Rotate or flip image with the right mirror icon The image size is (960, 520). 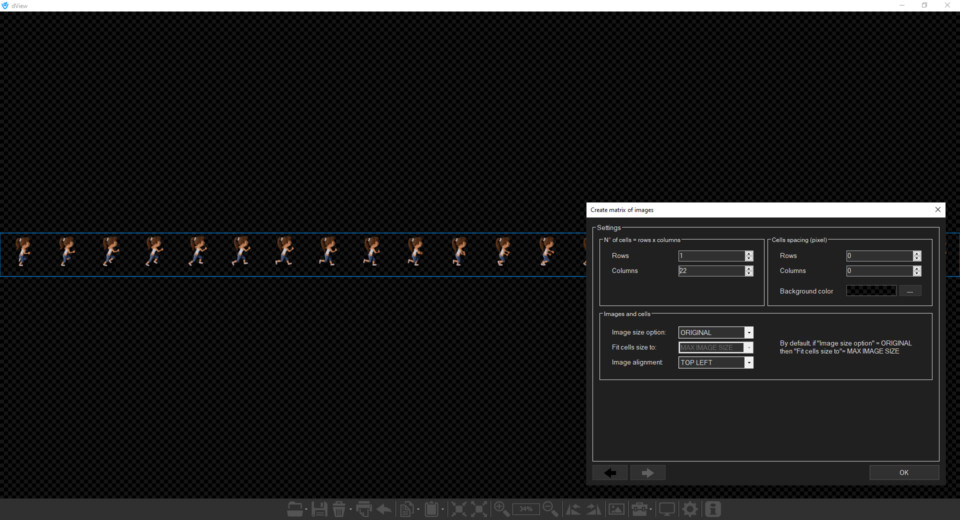pyautogui.click(x=594, y=509)
